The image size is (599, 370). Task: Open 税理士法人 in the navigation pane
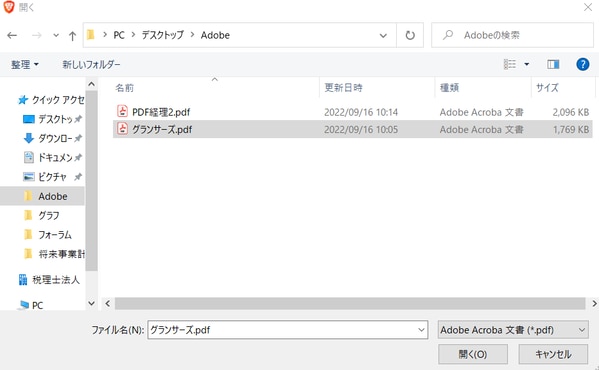point(56,280)
